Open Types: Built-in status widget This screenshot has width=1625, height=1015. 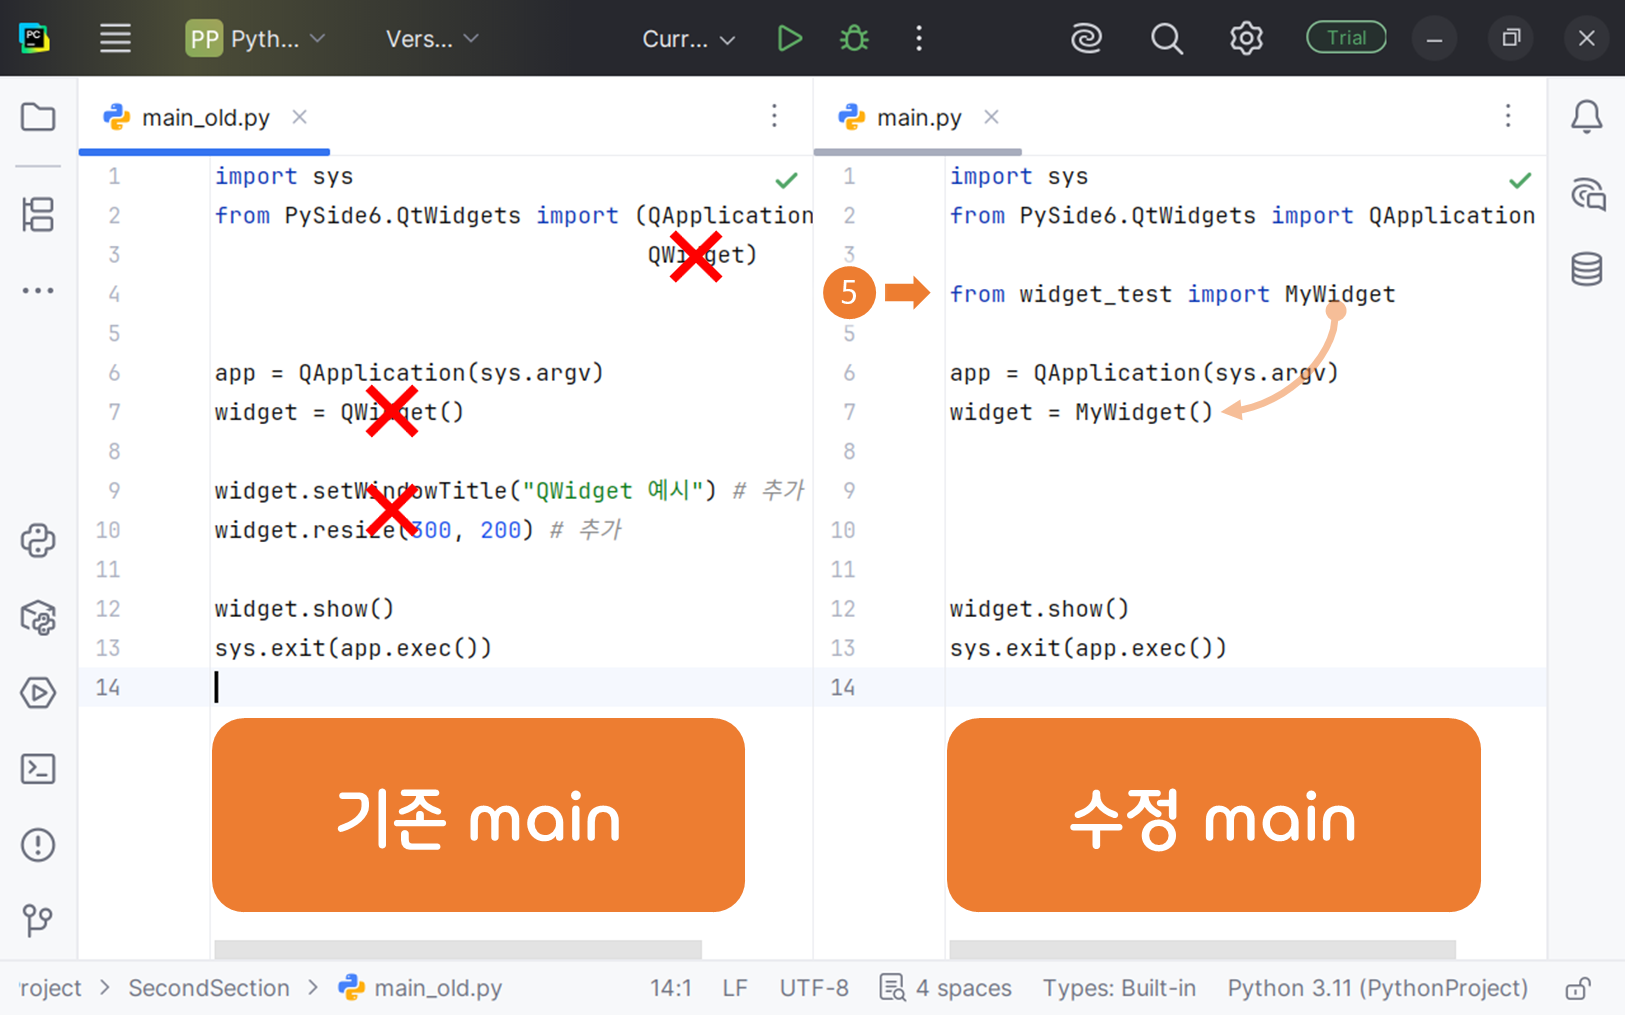(x=1119, y=988)
